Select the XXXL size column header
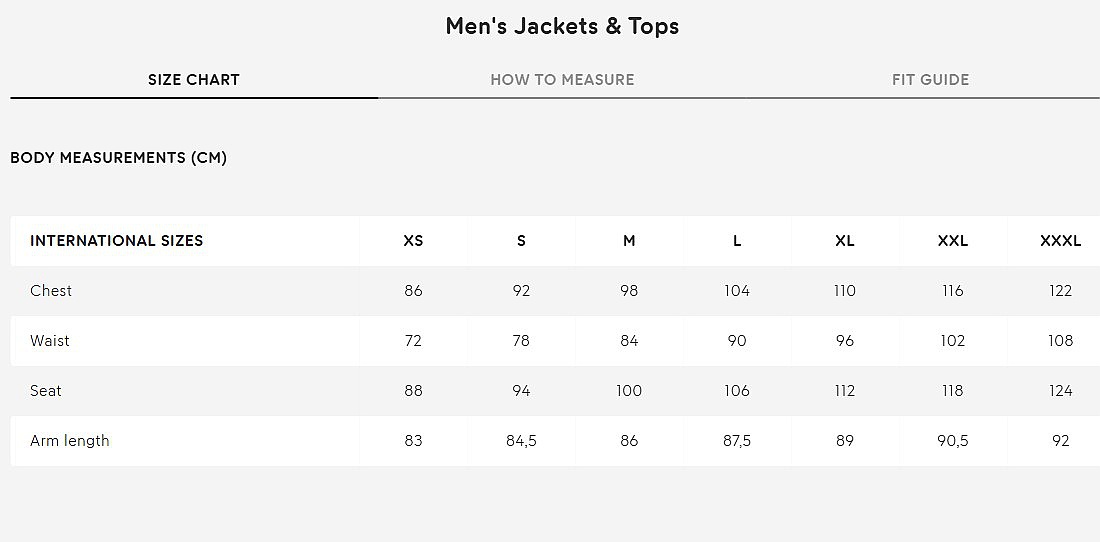 click(x=1061, y=241)
